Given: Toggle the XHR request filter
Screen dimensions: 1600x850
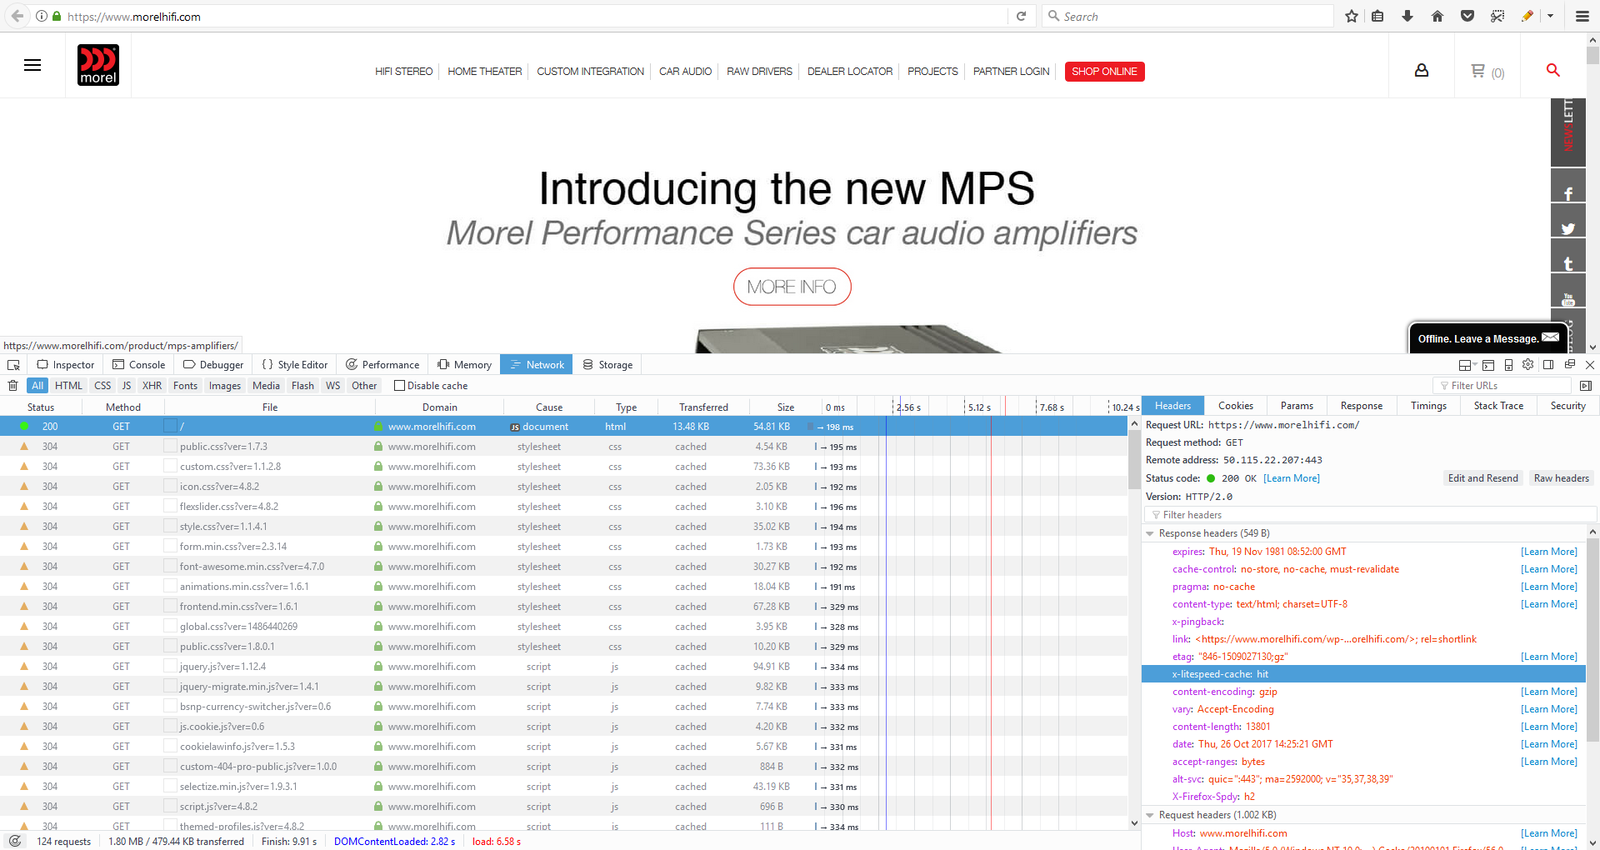Looking at the screenshot, I should [152, 386].
